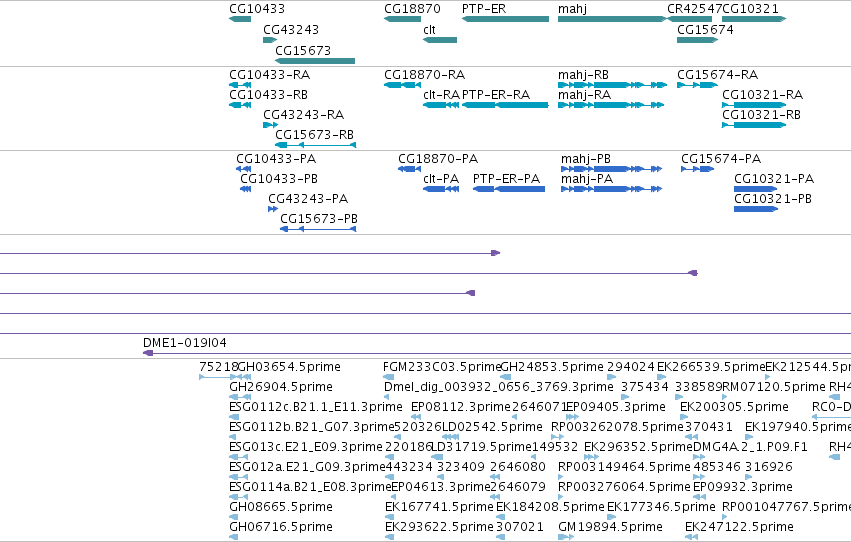The image size is (851, 542).
Task: Select the EK177346.5prime label
Action: point(661,507)
